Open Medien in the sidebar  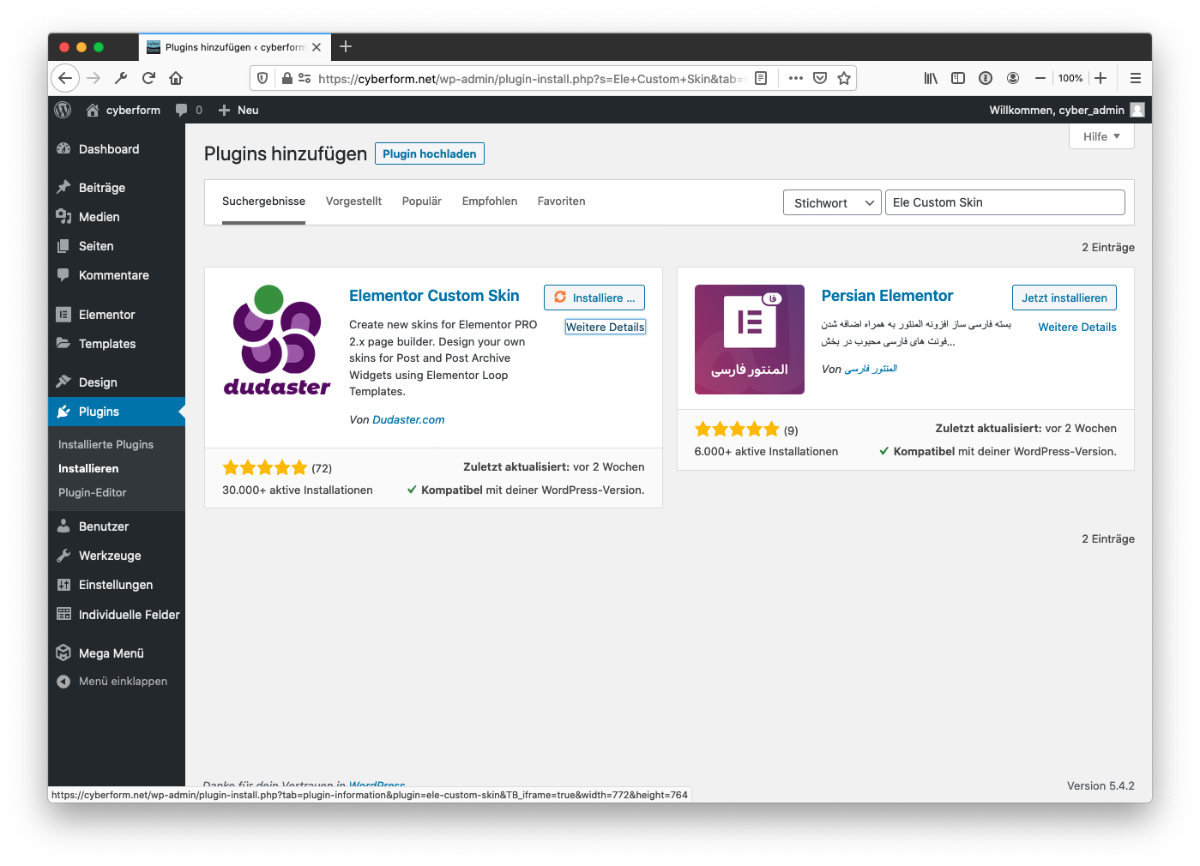116,217
